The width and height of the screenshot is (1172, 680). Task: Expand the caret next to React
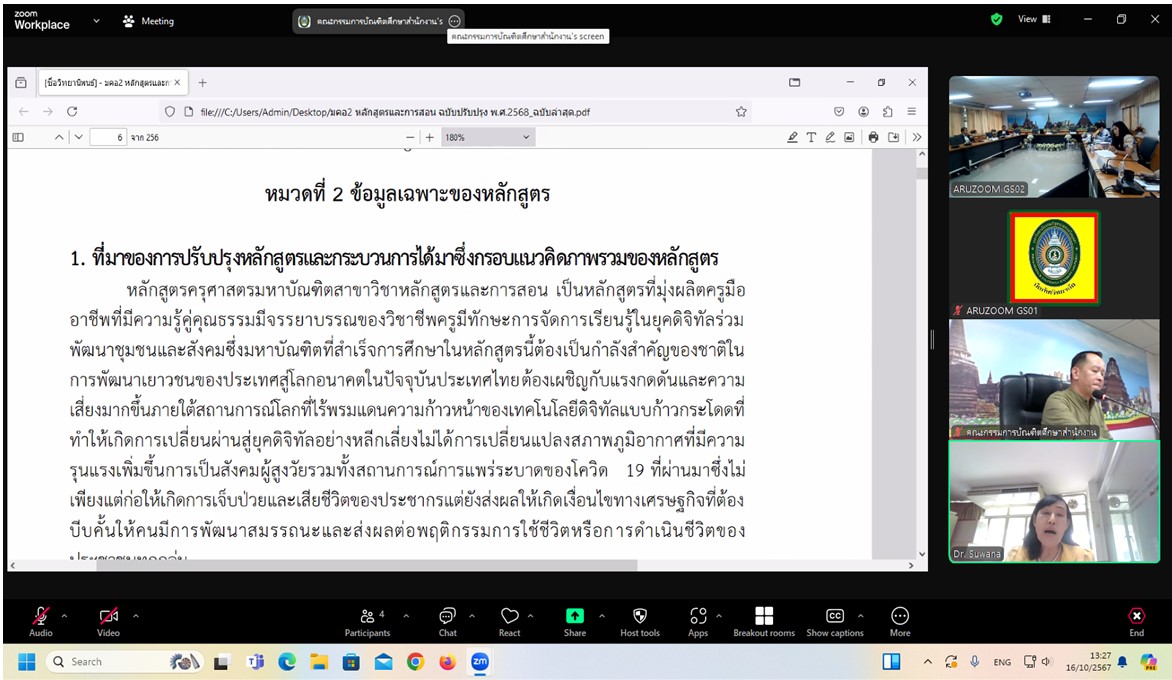coord(531,616)
